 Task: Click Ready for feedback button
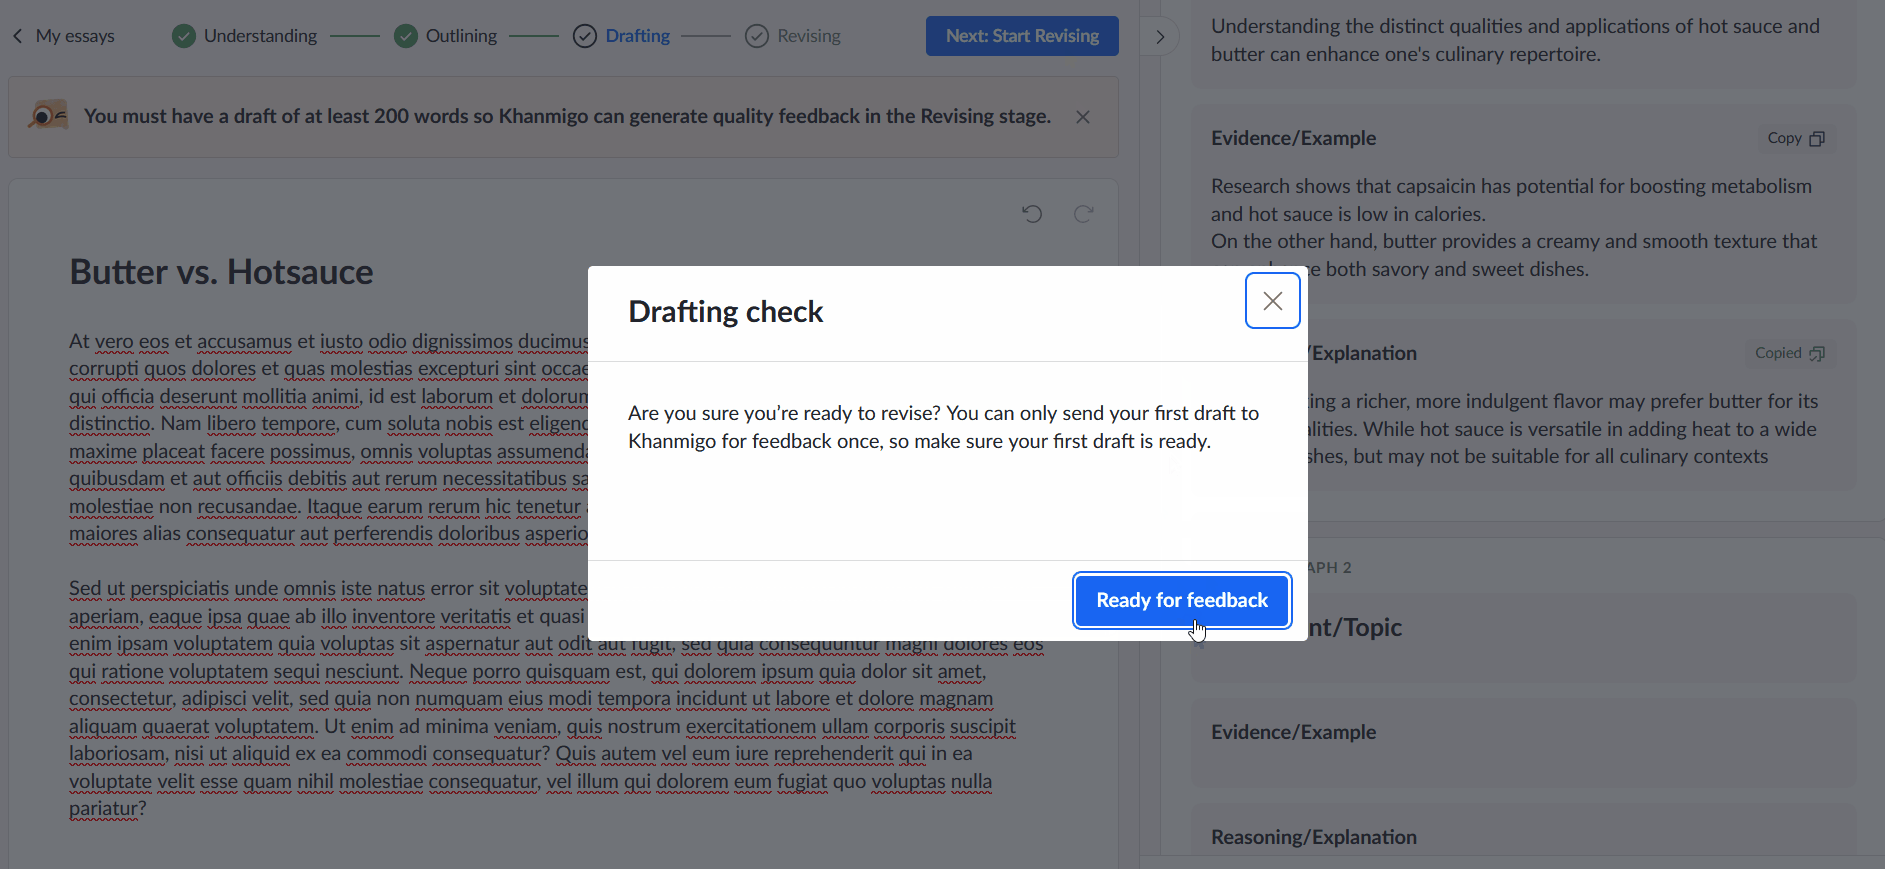click(1181, 600)
